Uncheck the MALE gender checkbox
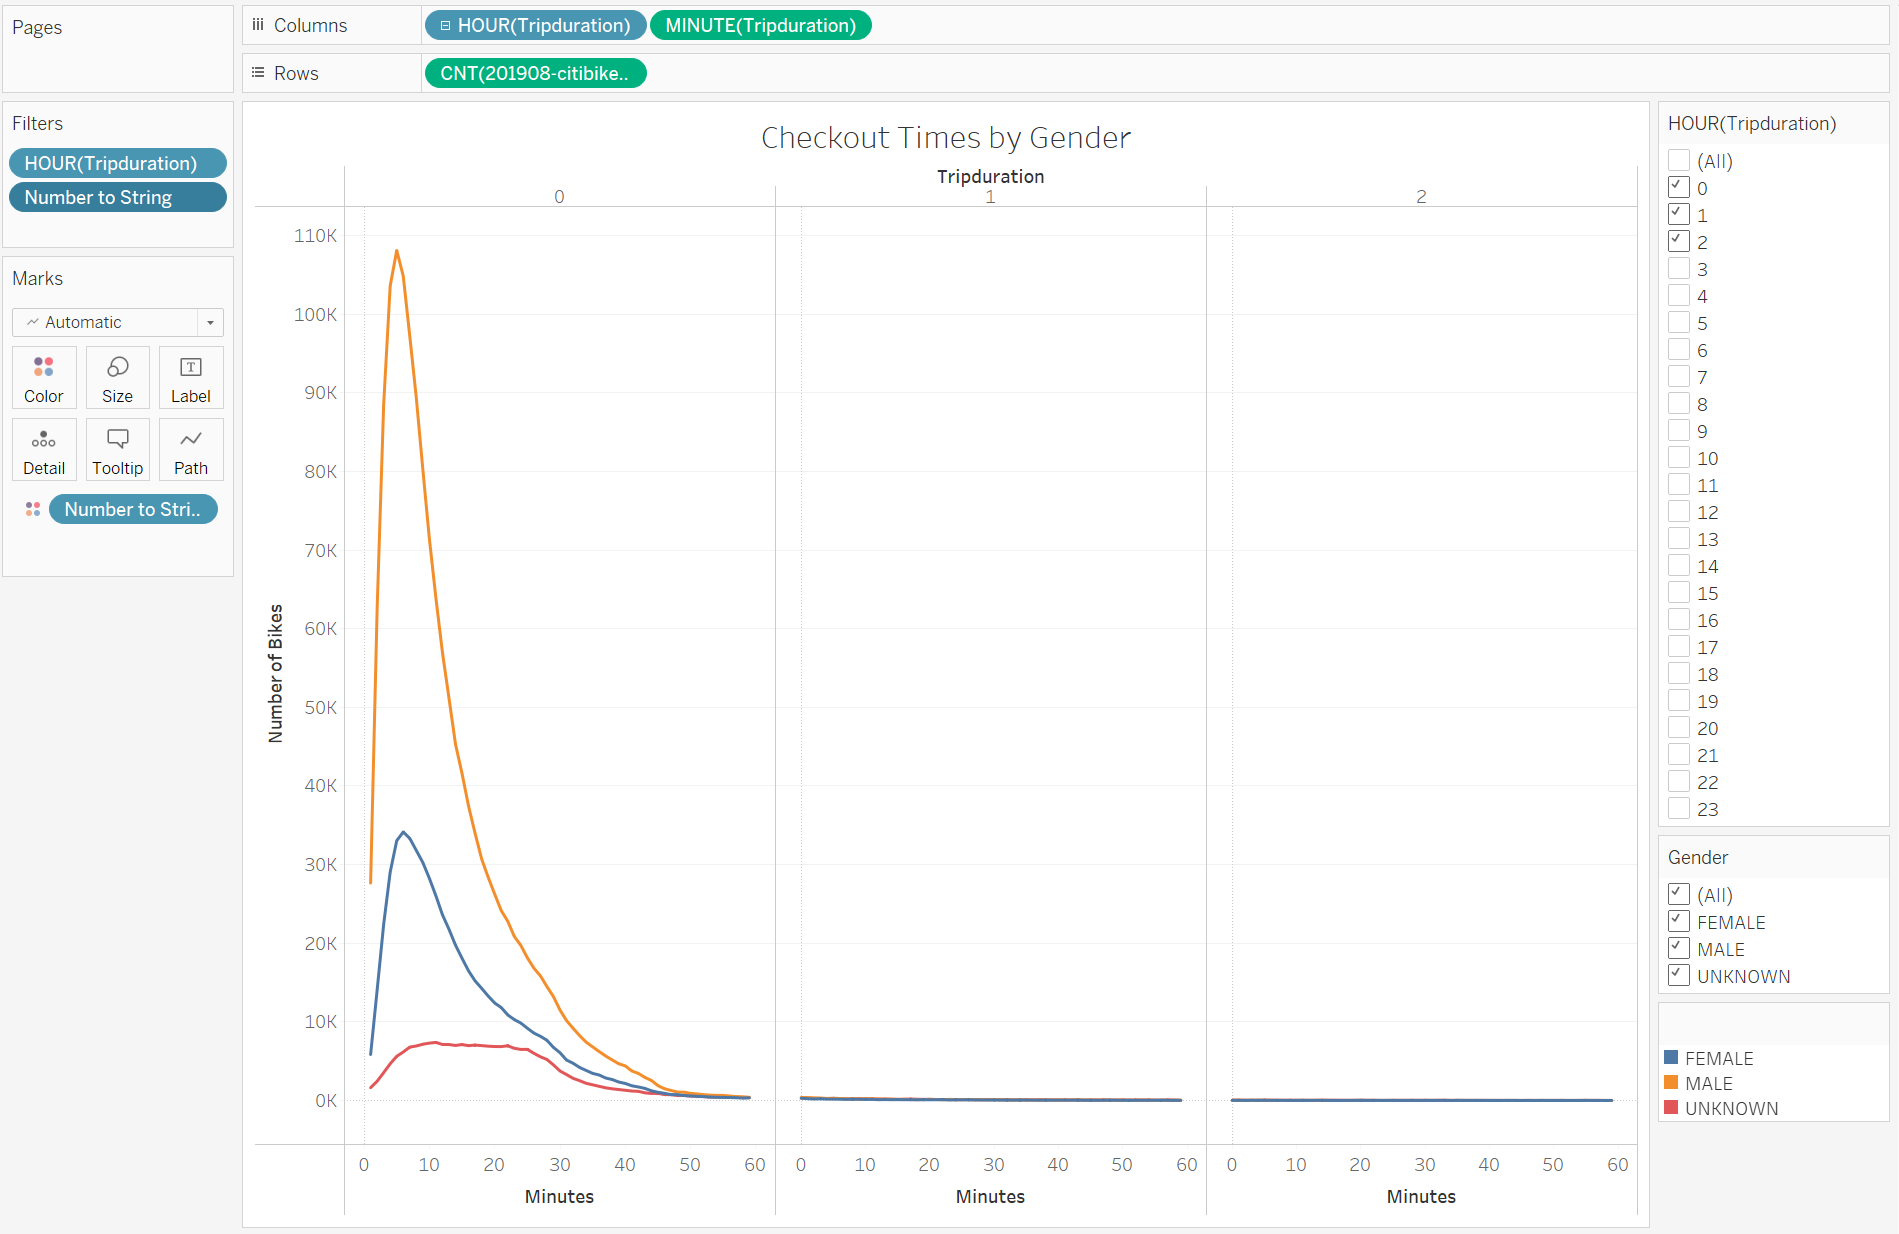The height and width of the screenshot is (1234, 1899). pyautogui.click(x=1679, y=948)
